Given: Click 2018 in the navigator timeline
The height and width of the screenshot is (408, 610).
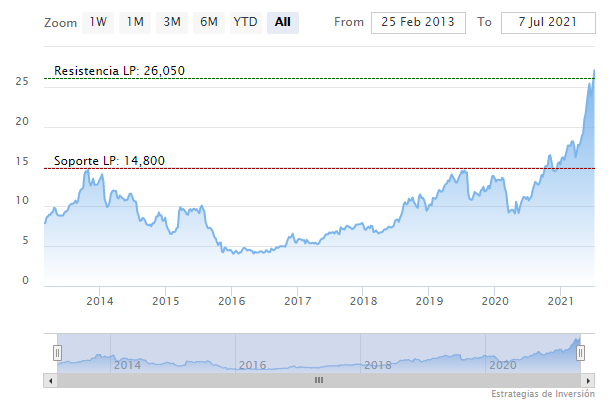Looking at the screenshot, I should click(x=377, y=365).
